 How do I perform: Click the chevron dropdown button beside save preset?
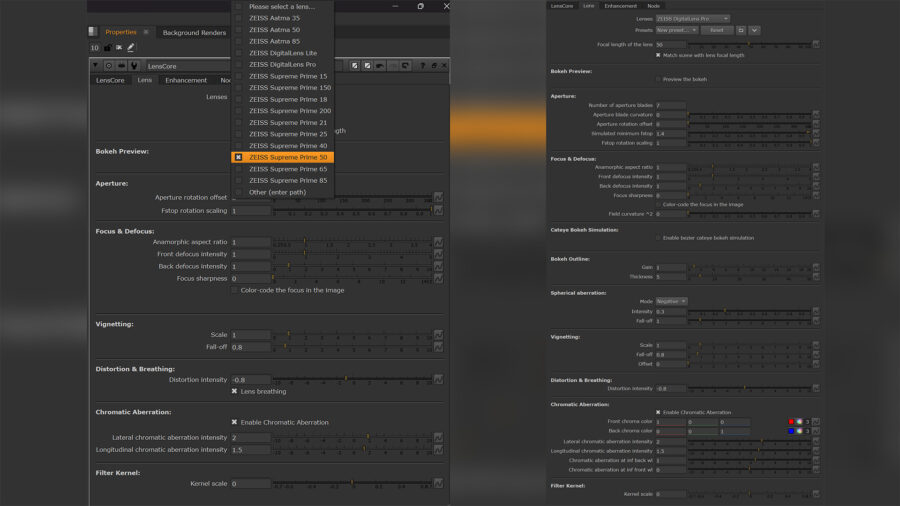click(754, 30)
